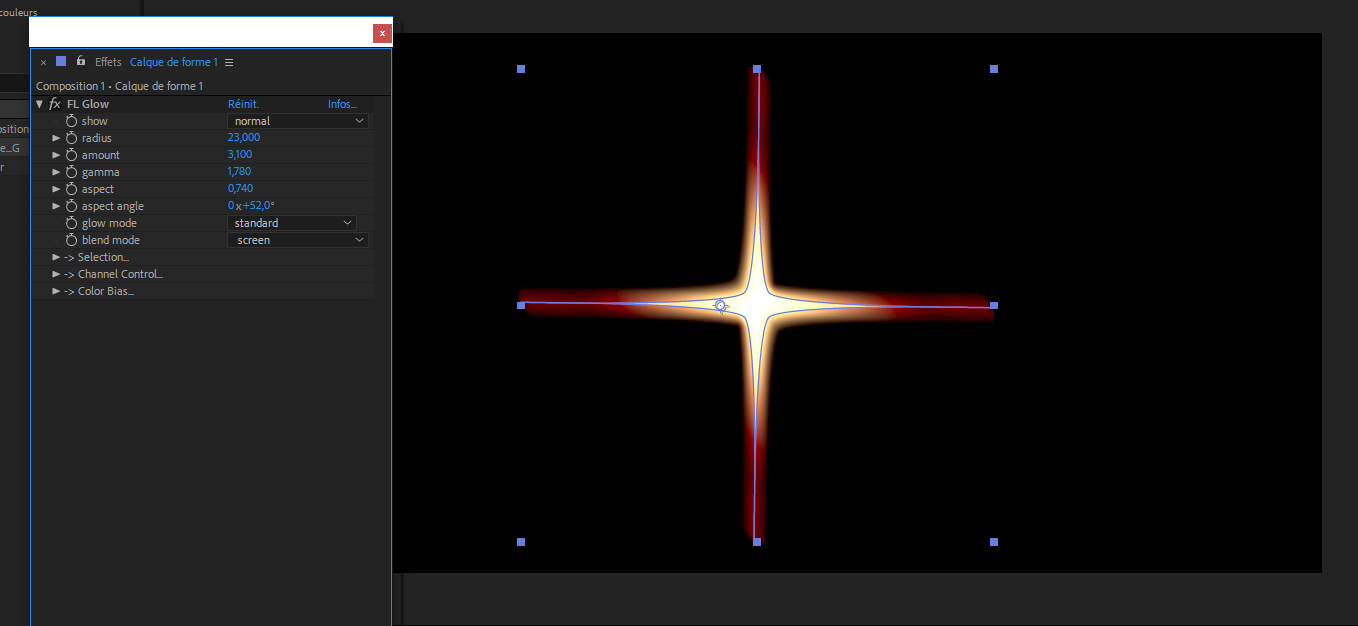This screenshot has width=1358, height=626.
Task: Toggle stopwatch for the blend mode property
Action: 71,240
